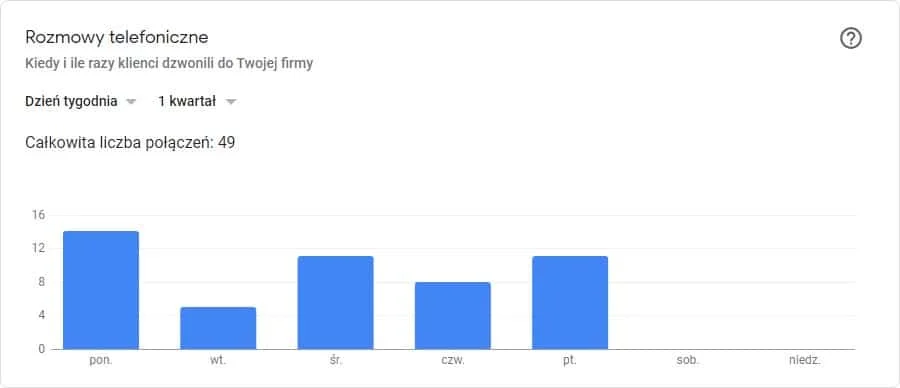This screenshot has width=900, height=388.
Task: Click the arrow next to Dzień tygodnia
Action: (131, 102)
